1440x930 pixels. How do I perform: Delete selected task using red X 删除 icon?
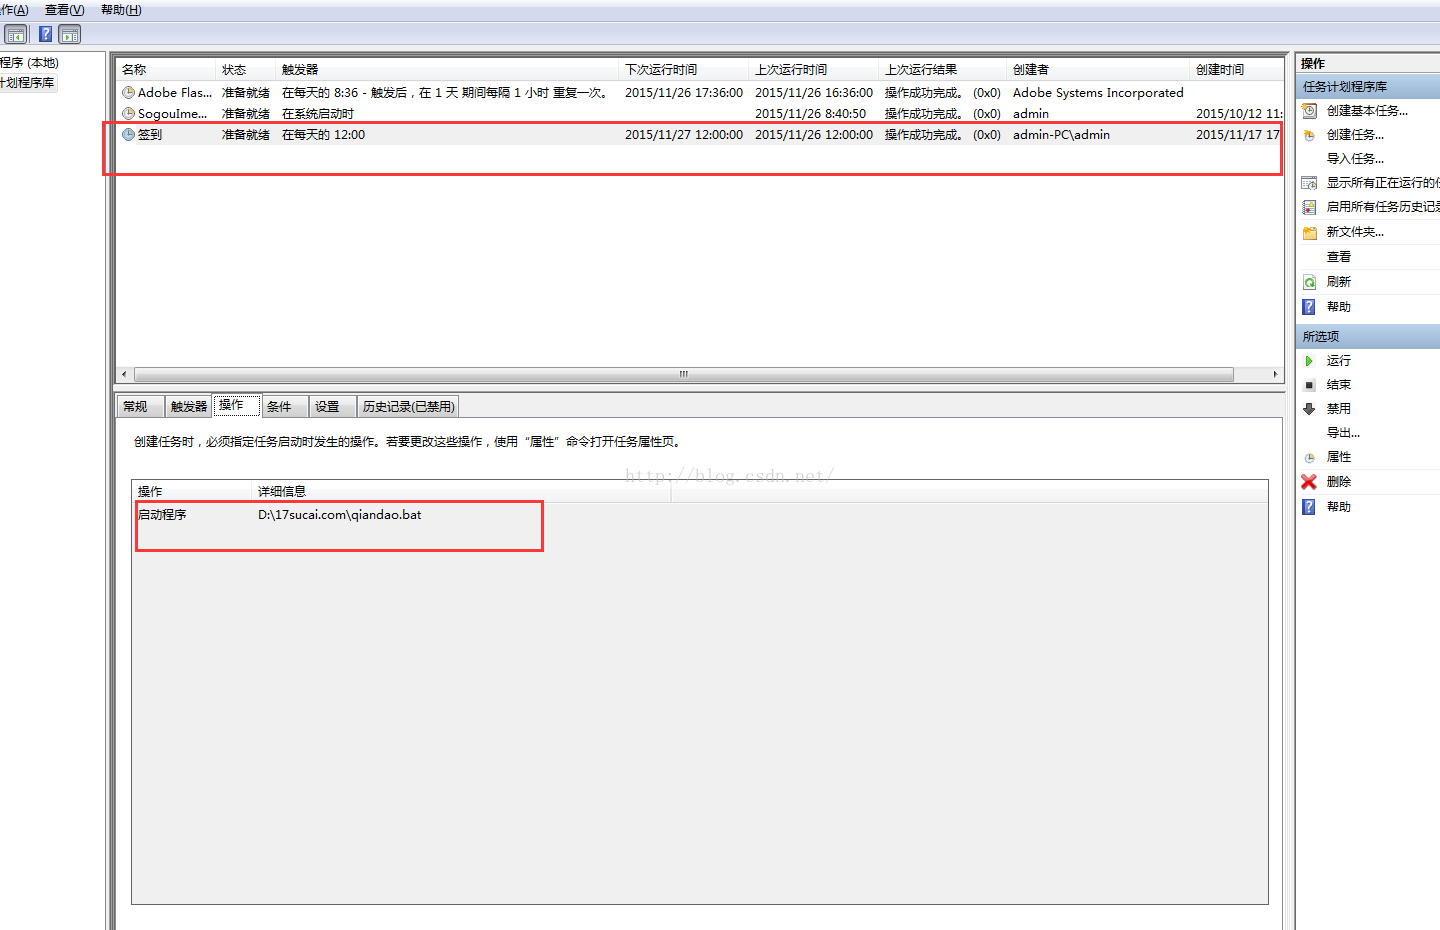pyautogui.click(x=1309, y=482)
